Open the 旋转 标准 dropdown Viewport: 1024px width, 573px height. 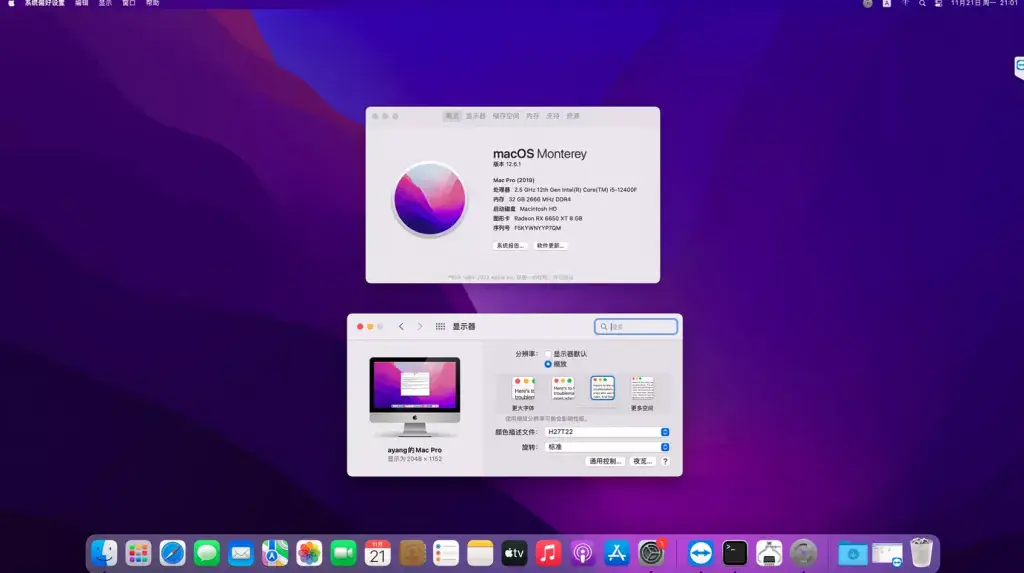(x=607, y=447)
